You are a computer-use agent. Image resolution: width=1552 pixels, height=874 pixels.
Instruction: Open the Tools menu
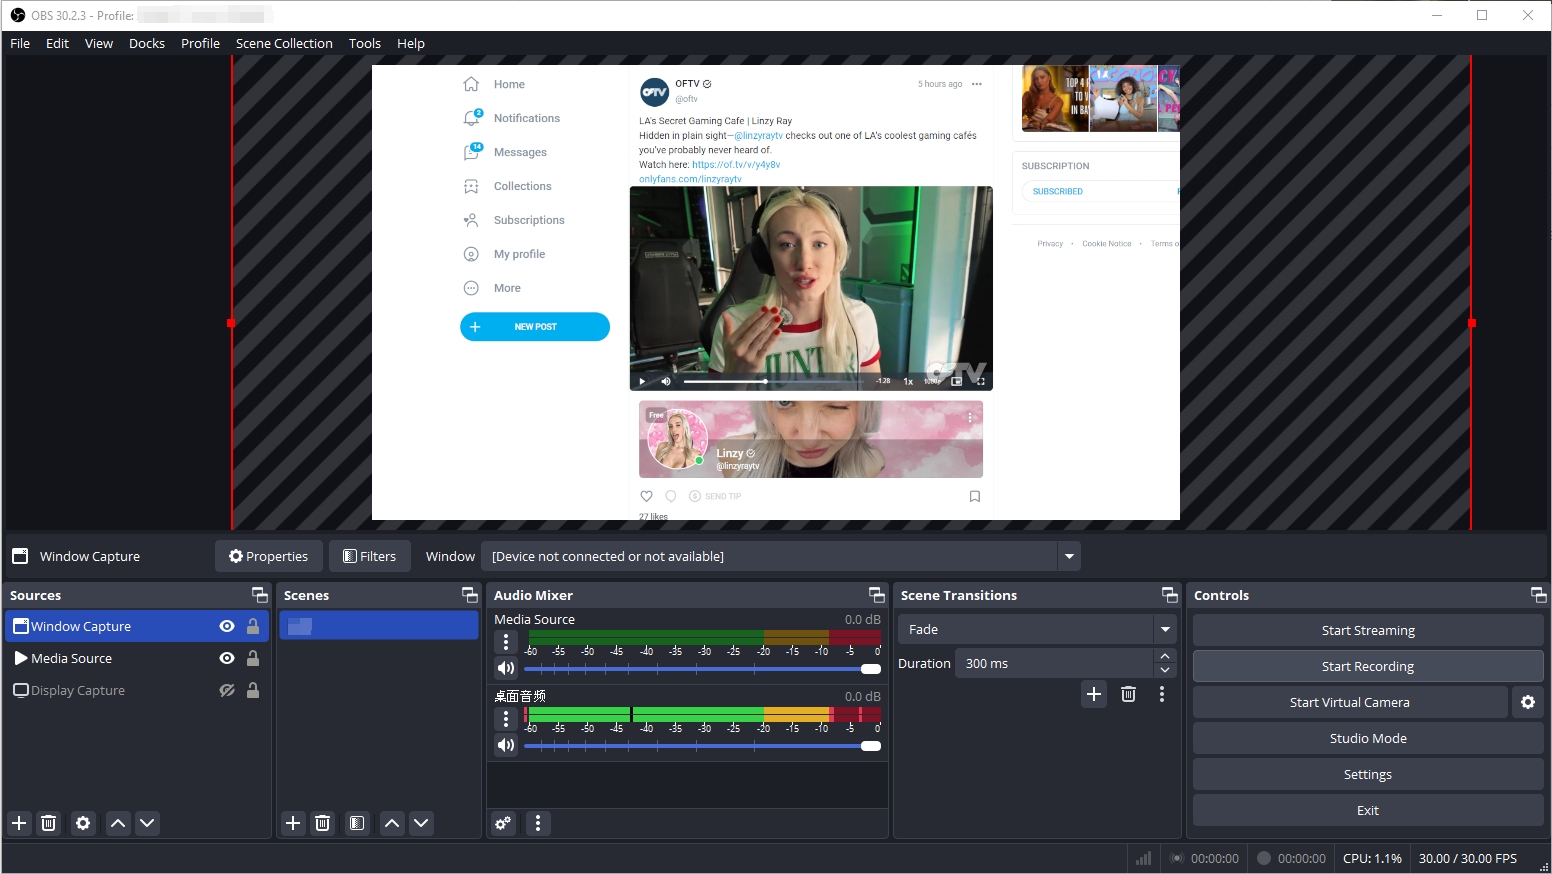point(365,43)
